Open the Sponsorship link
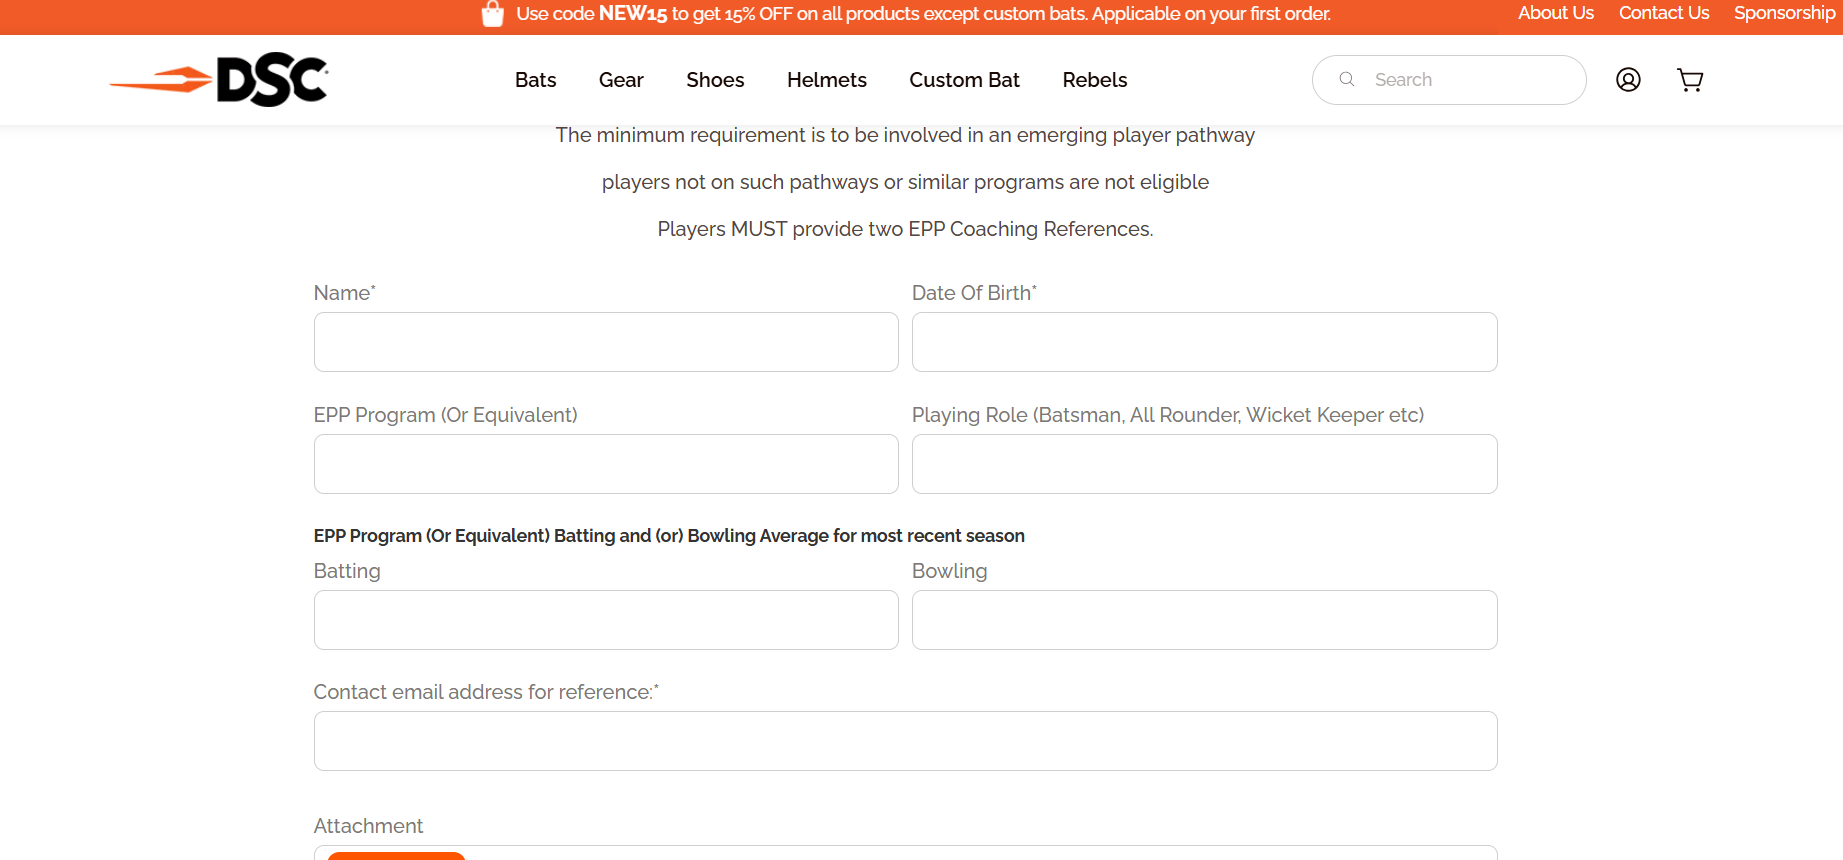The image size is (1843, 860). pyautogui.click(x=1785, y=13)
